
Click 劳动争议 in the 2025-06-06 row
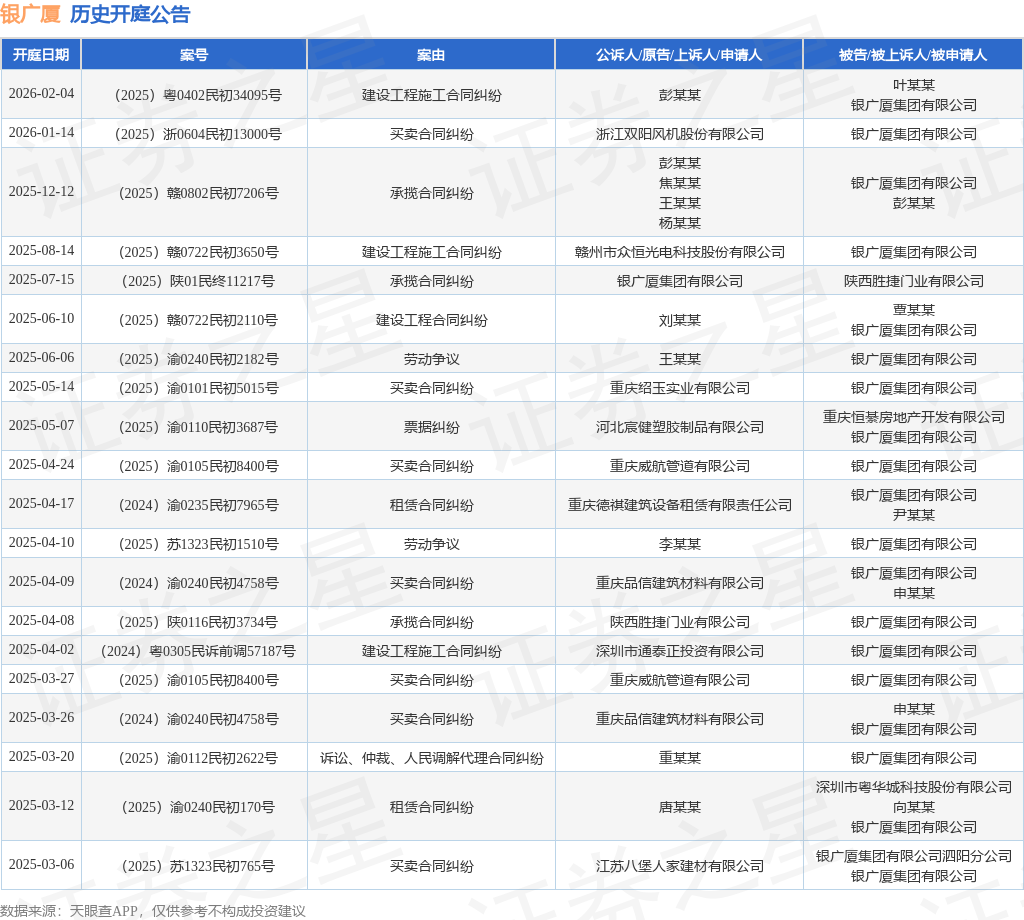coord(431,360)
